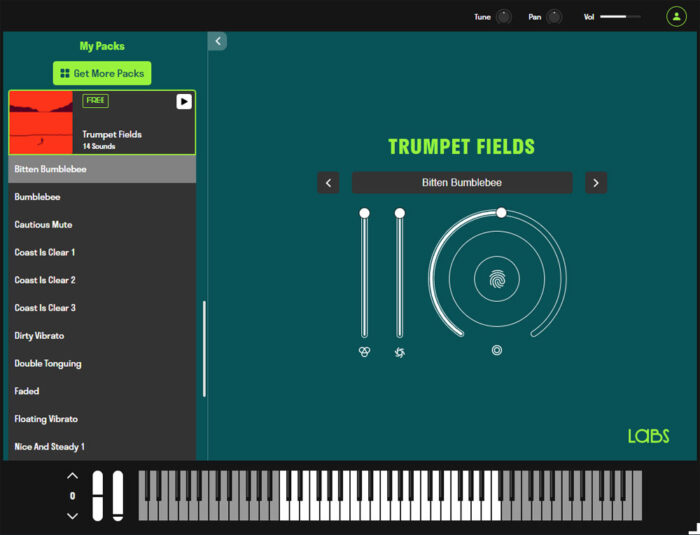Adjust the Vol slider in top bar
The image size is (700, 535).
(x=620, y=17)
